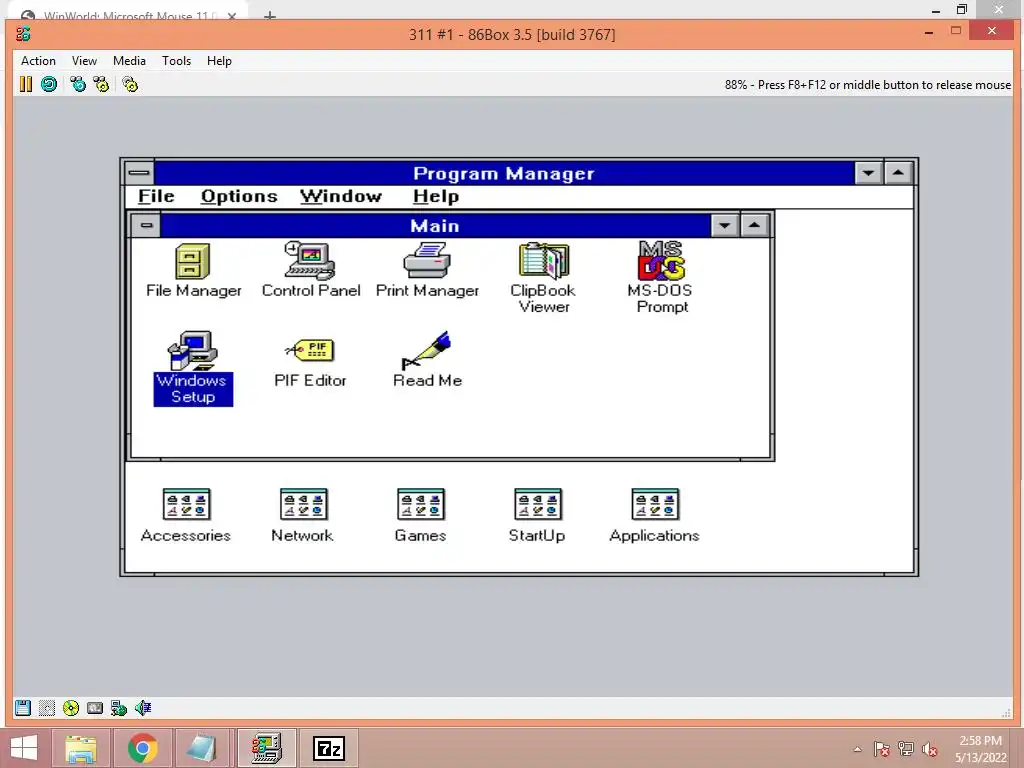Select the Network program group icon
1024x768 pixels.
pyautogui.click(x=302, y=515)
